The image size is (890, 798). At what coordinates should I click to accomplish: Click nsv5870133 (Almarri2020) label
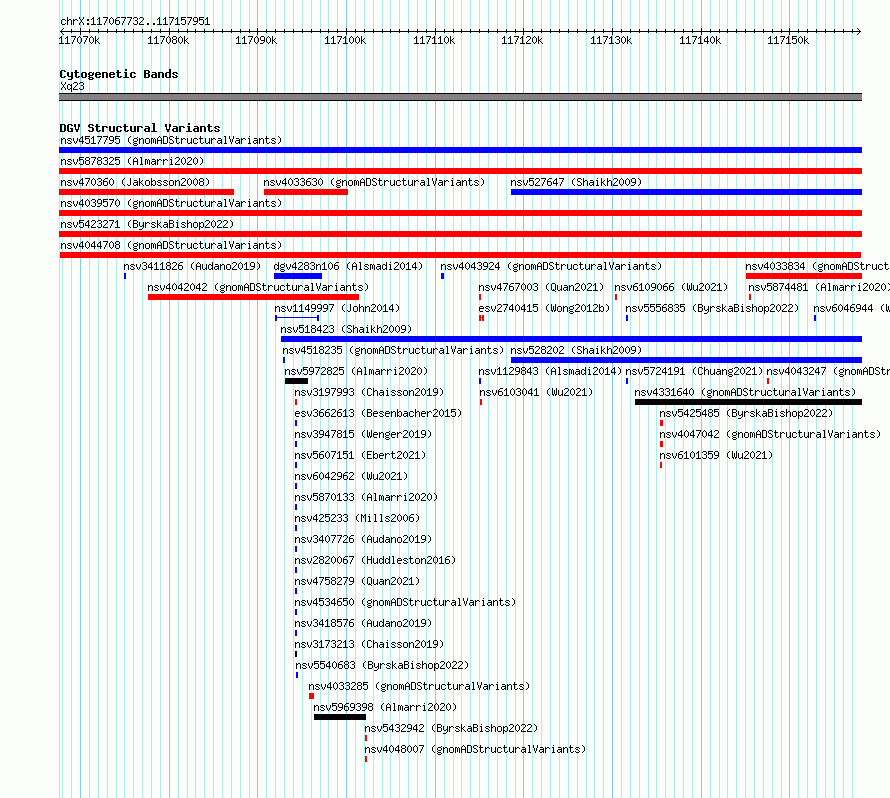coord(366,497)
